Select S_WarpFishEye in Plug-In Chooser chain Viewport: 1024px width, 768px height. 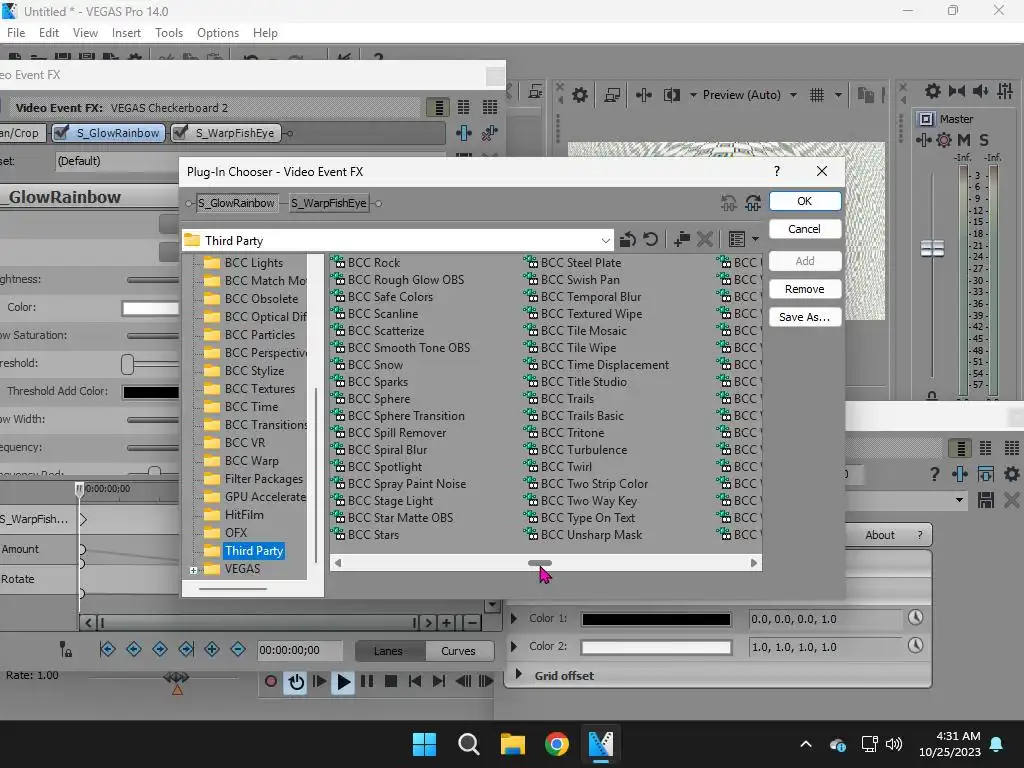[x=328, y=203]
